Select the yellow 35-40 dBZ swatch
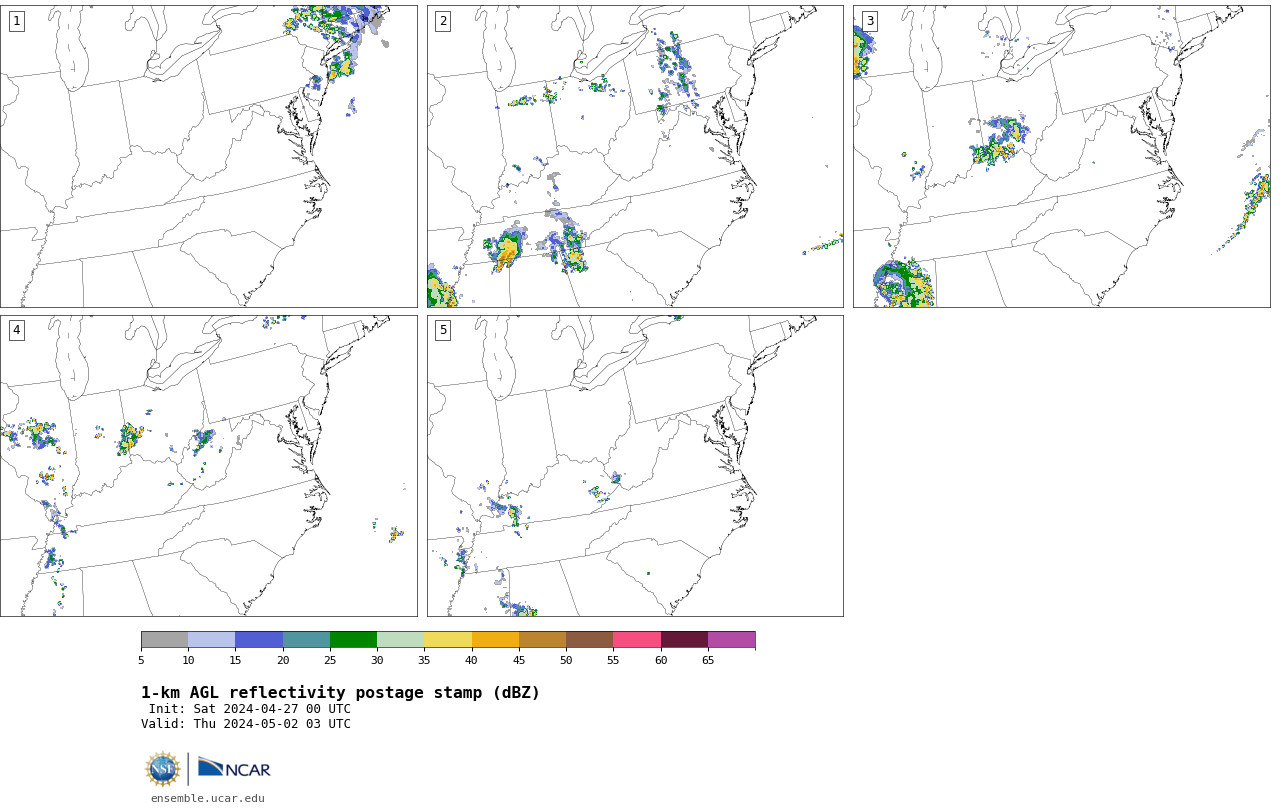 pyautogui.click(x=448, y=640)
